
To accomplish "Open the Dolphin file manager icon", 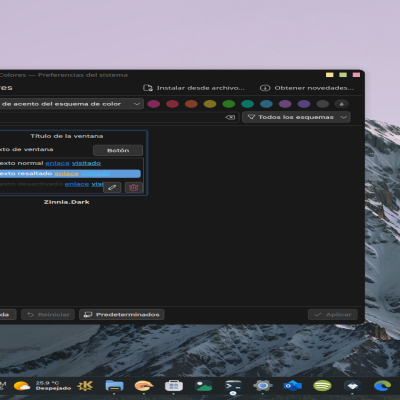I will 114,386.
